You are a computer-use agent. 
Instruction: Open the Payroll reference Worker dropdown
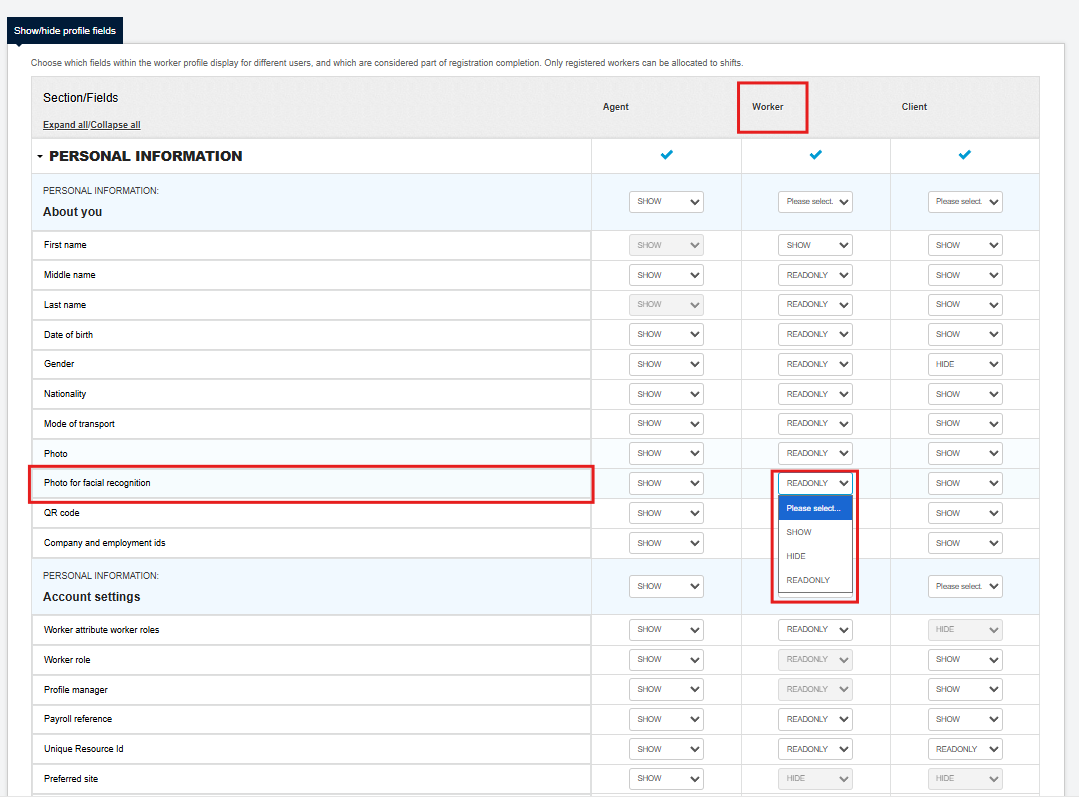point(815,718)
